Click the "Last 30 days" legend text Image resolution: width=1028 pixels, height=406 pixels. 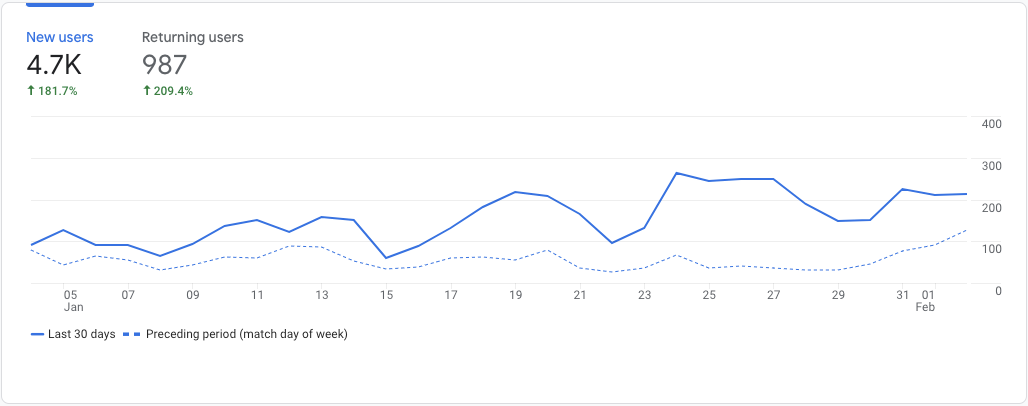click(x=80, y=334)
